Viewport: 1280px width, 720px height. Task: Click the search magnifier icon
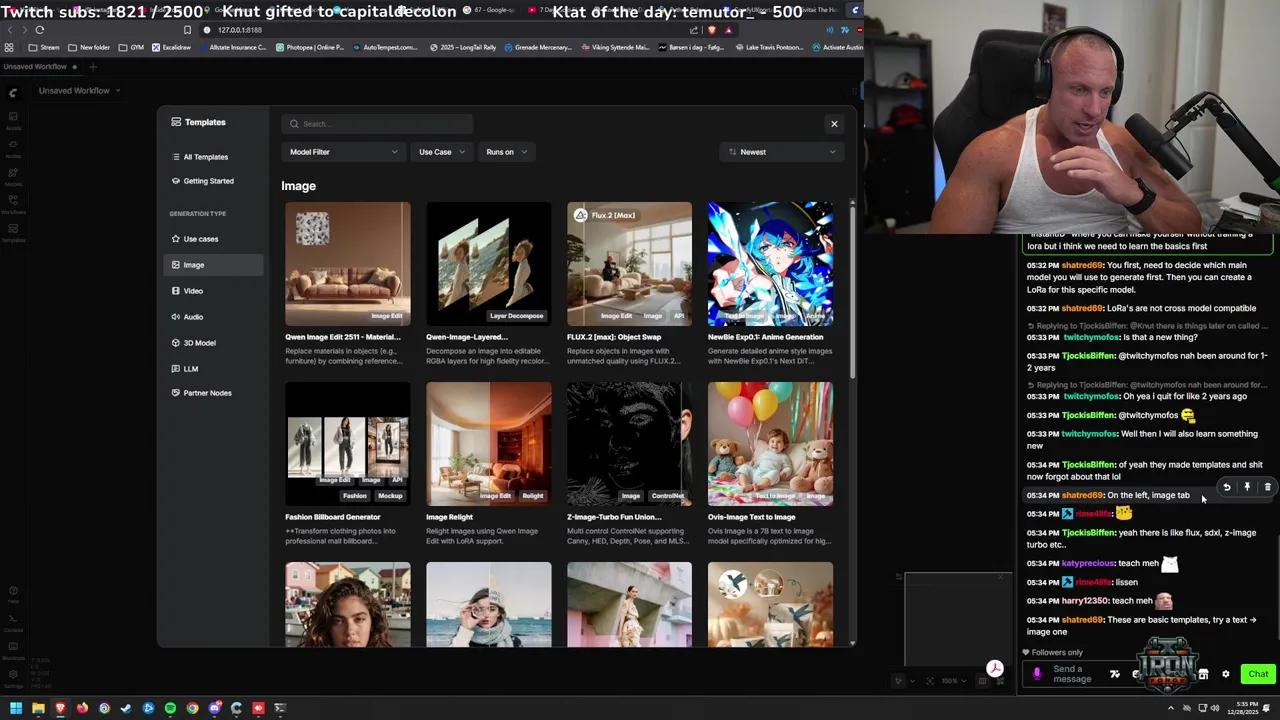294,124
